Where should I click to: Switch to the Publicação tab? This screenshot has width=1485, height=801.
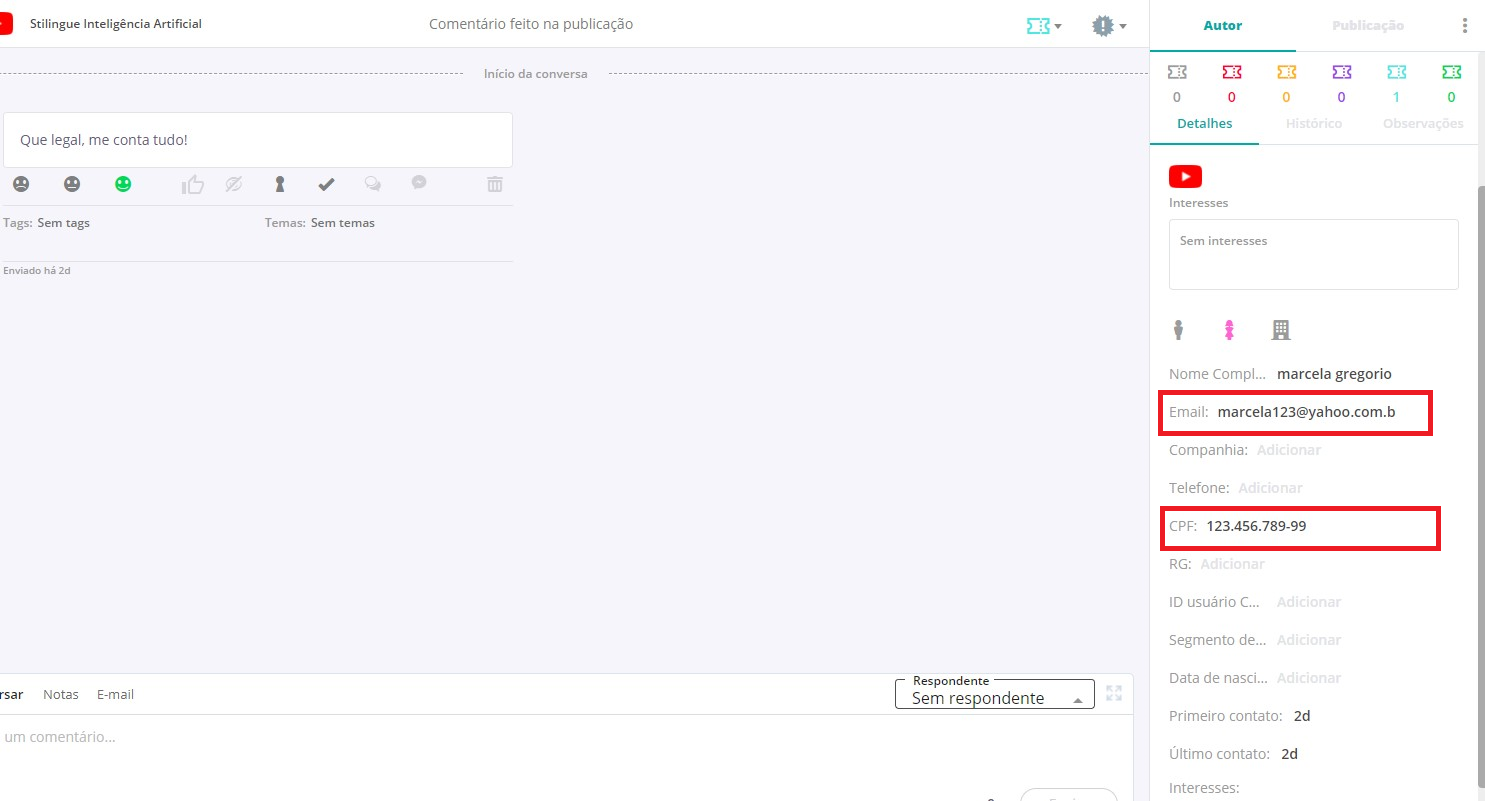tap(1367, 25)
